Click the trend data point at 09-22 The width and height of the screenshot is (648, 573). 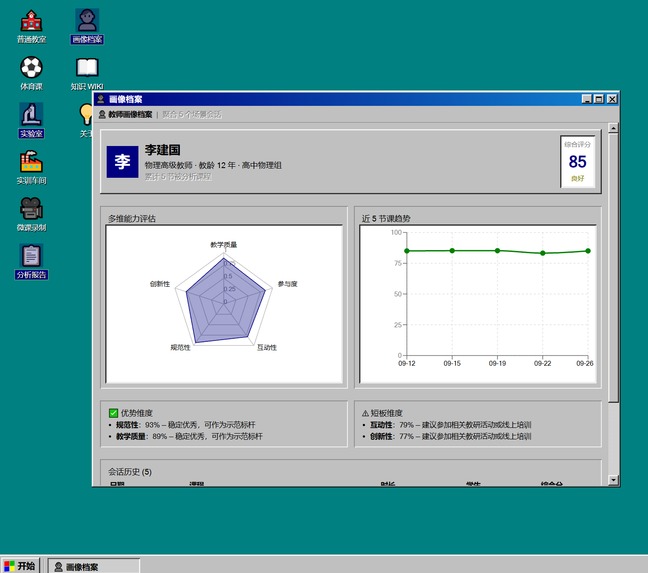click(543, 253)
